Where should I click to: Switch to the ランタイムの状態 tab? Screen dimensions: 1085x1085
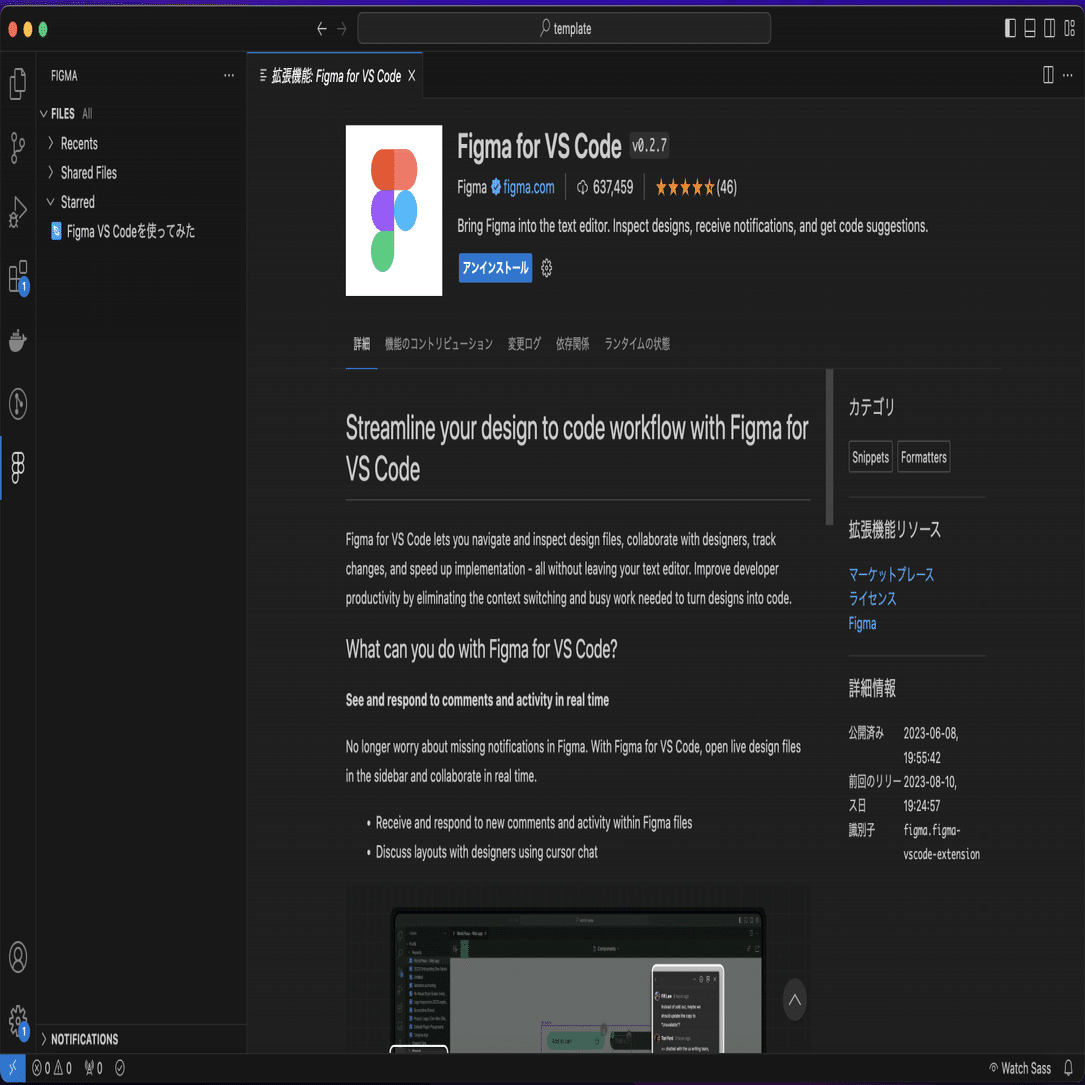pos(637,344)
